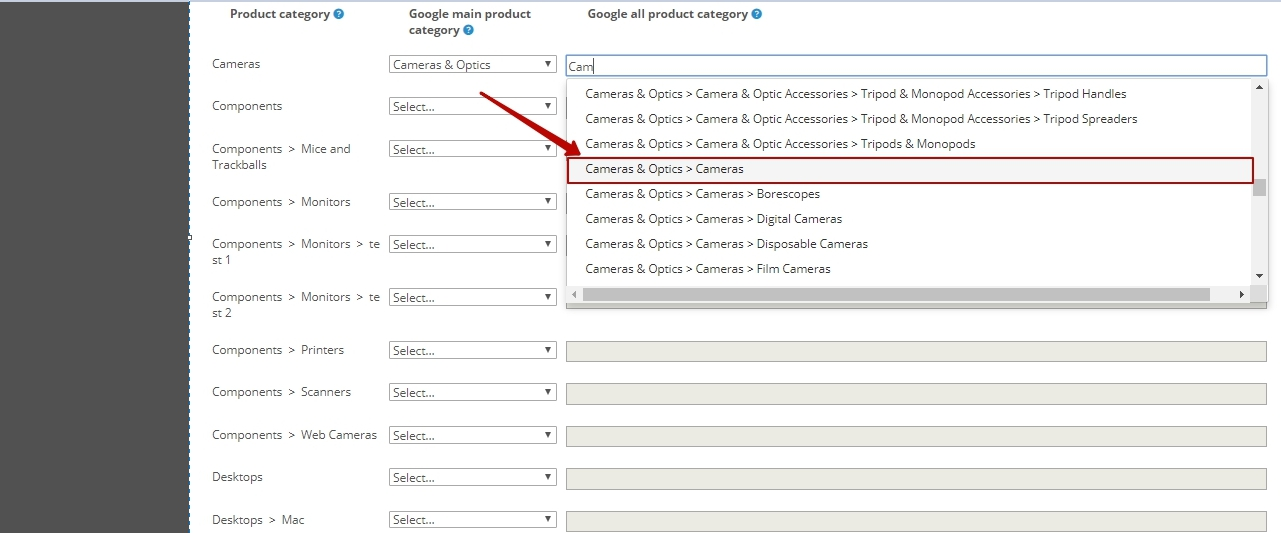Image resolution: width=1281 pixels, height=533 pixels.
Task: Click horizontal scrollbar right arrow in suggestions
Action: pos(1241,295)
